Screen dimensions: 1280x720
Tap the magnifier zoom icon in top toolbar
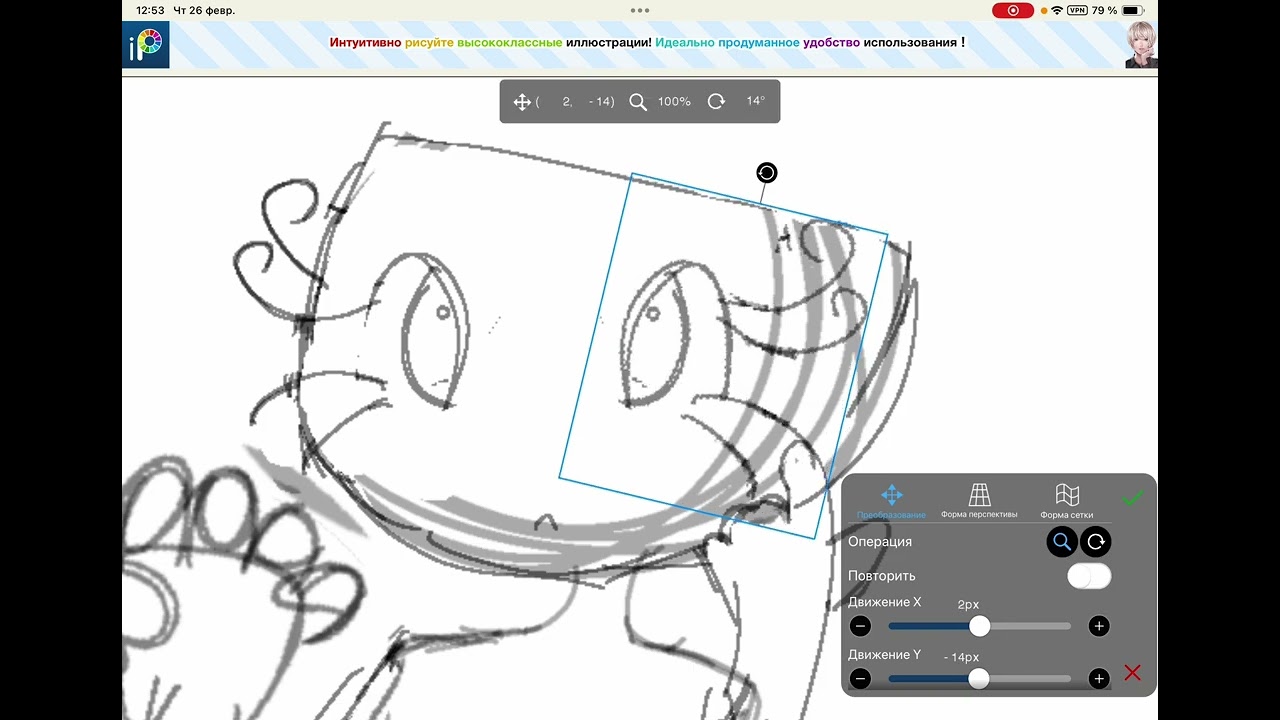638,102
